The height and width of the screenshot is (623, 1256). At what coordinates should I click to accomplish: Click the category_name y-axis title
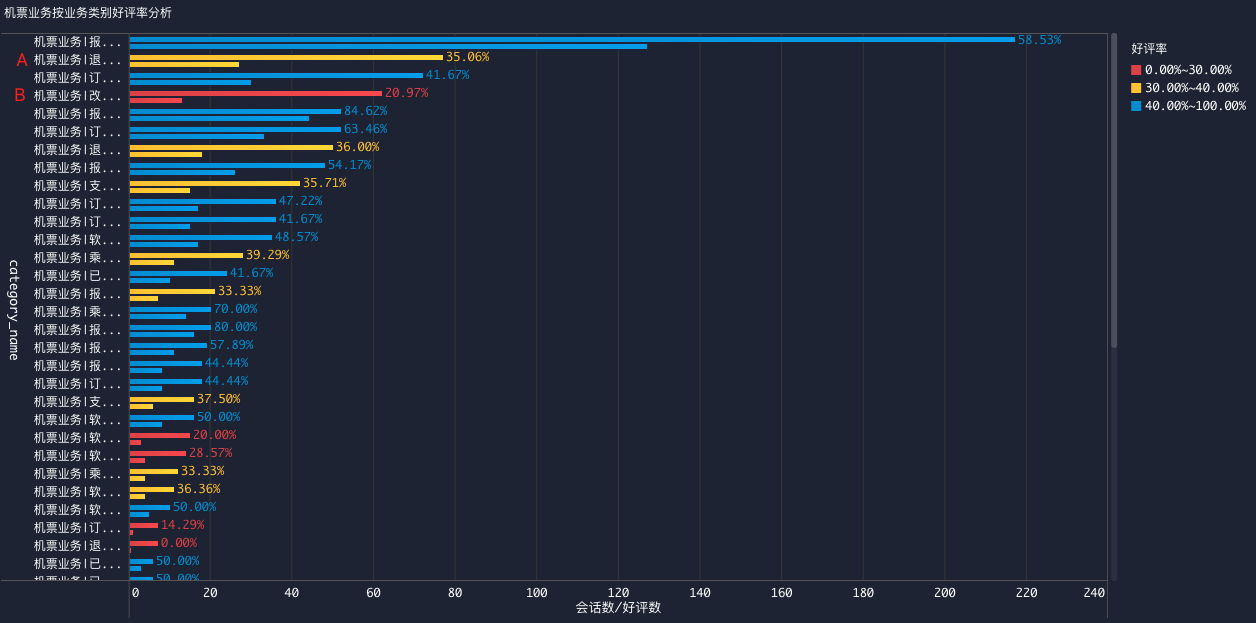point(14,310)
